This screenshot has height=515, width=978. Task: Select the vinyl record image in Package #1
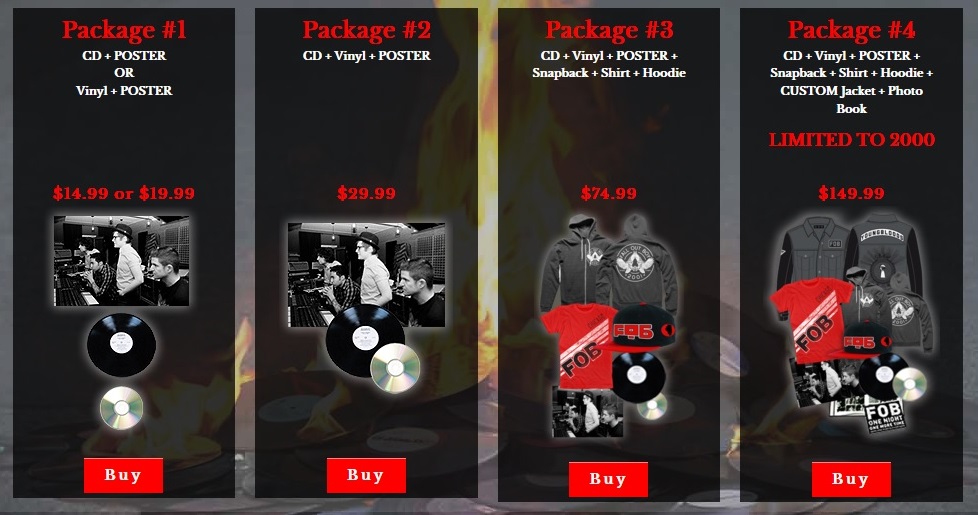point(122,345)
